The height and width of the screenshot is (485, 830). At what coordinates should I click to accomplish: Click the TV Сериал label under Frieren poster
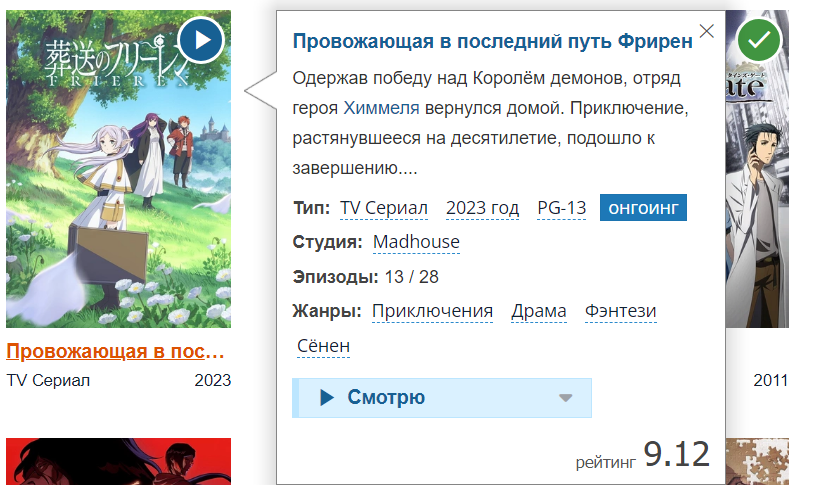click(x=48, y=381)
